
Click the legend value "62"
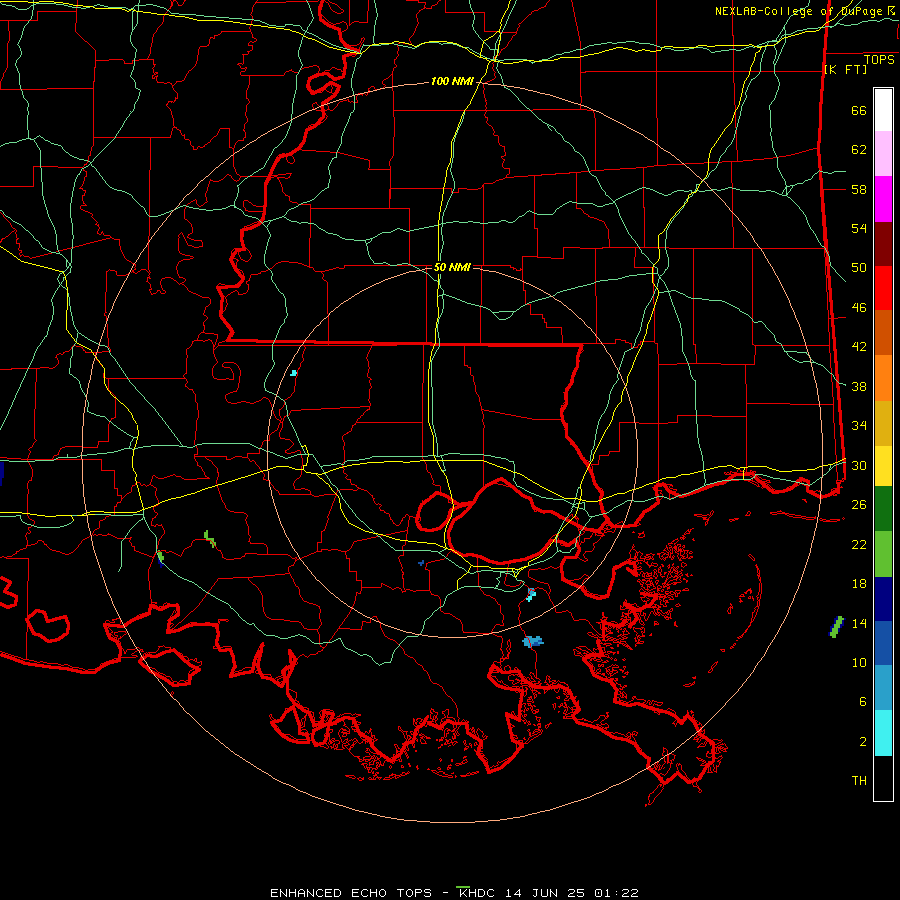[859, 150]
